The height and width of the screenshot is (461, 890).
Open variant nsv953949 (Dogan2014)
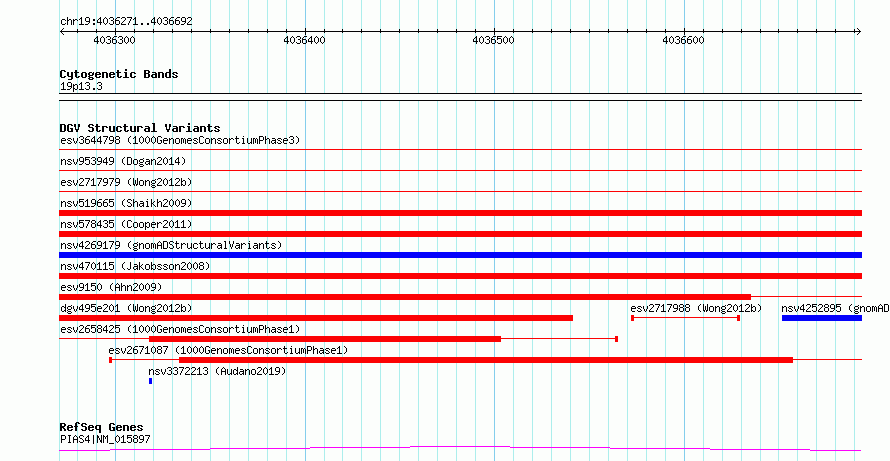click(123, 161)
